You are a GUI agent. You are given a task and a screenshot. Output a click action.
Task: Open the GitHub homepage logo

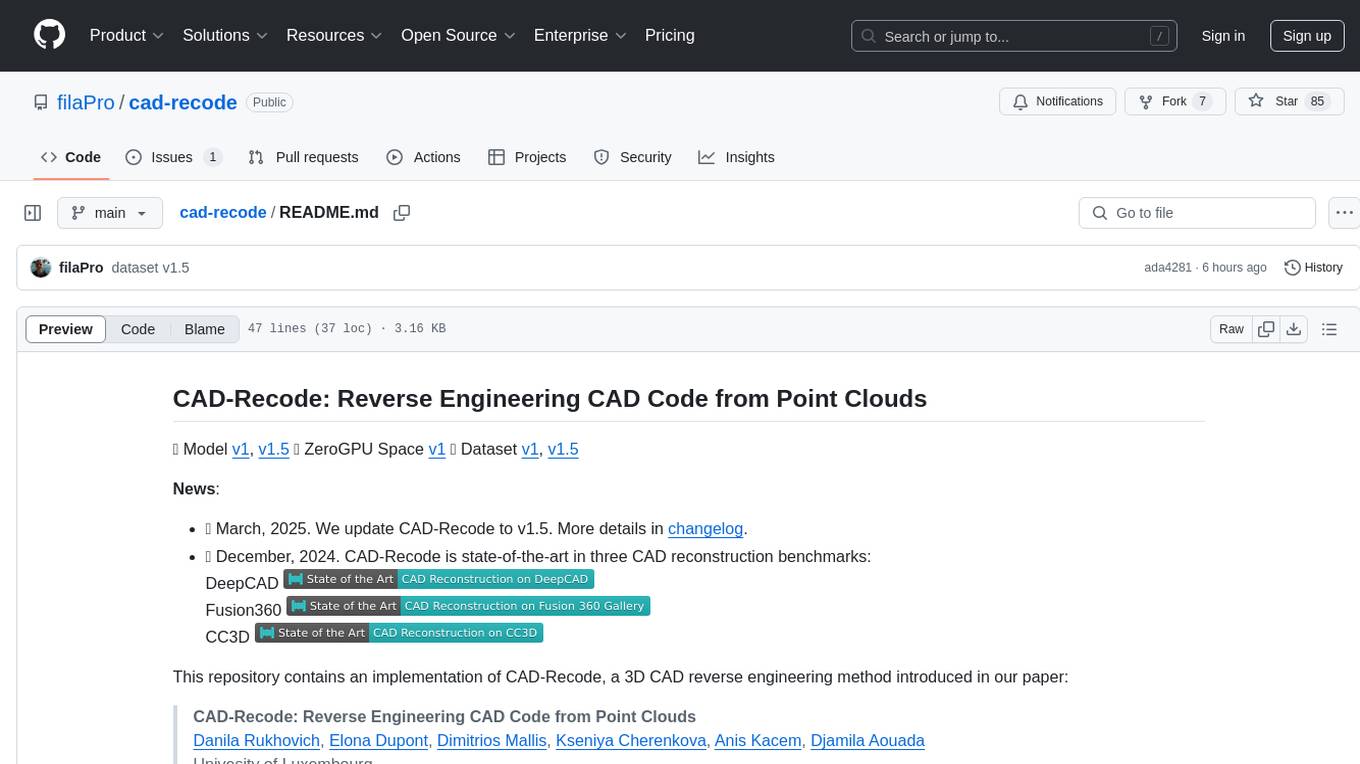click(49, 35)
